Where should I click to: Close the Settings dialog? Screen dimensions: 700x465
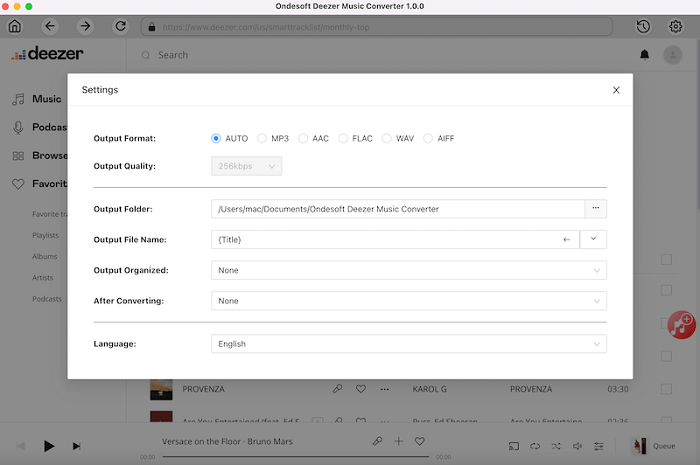click(616, 90)
